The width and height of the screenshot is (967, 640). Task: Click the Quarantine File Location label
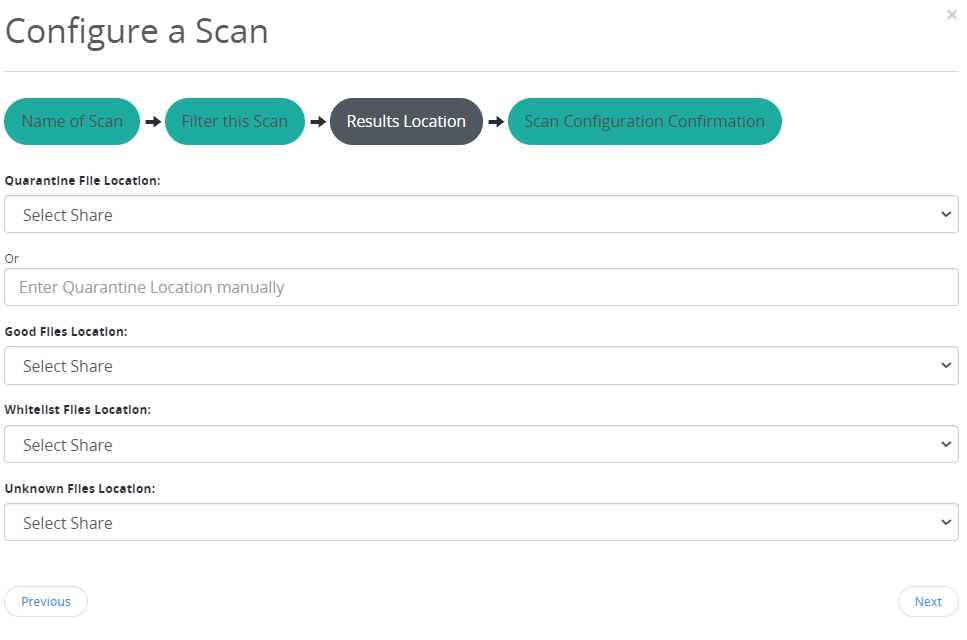click(x=83, y=181)
